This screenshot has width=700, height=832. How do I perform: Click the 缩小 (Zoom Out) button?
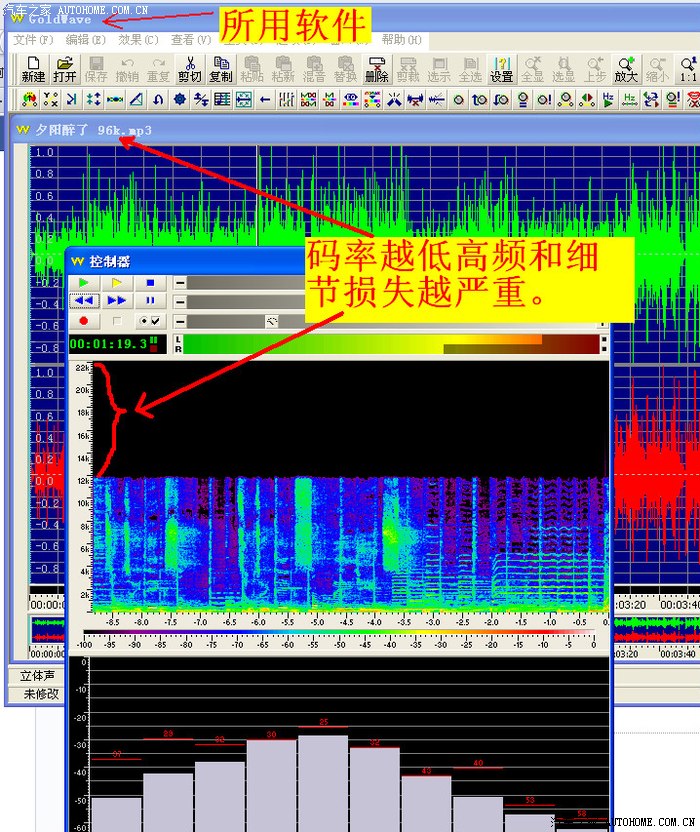point(657,70)
